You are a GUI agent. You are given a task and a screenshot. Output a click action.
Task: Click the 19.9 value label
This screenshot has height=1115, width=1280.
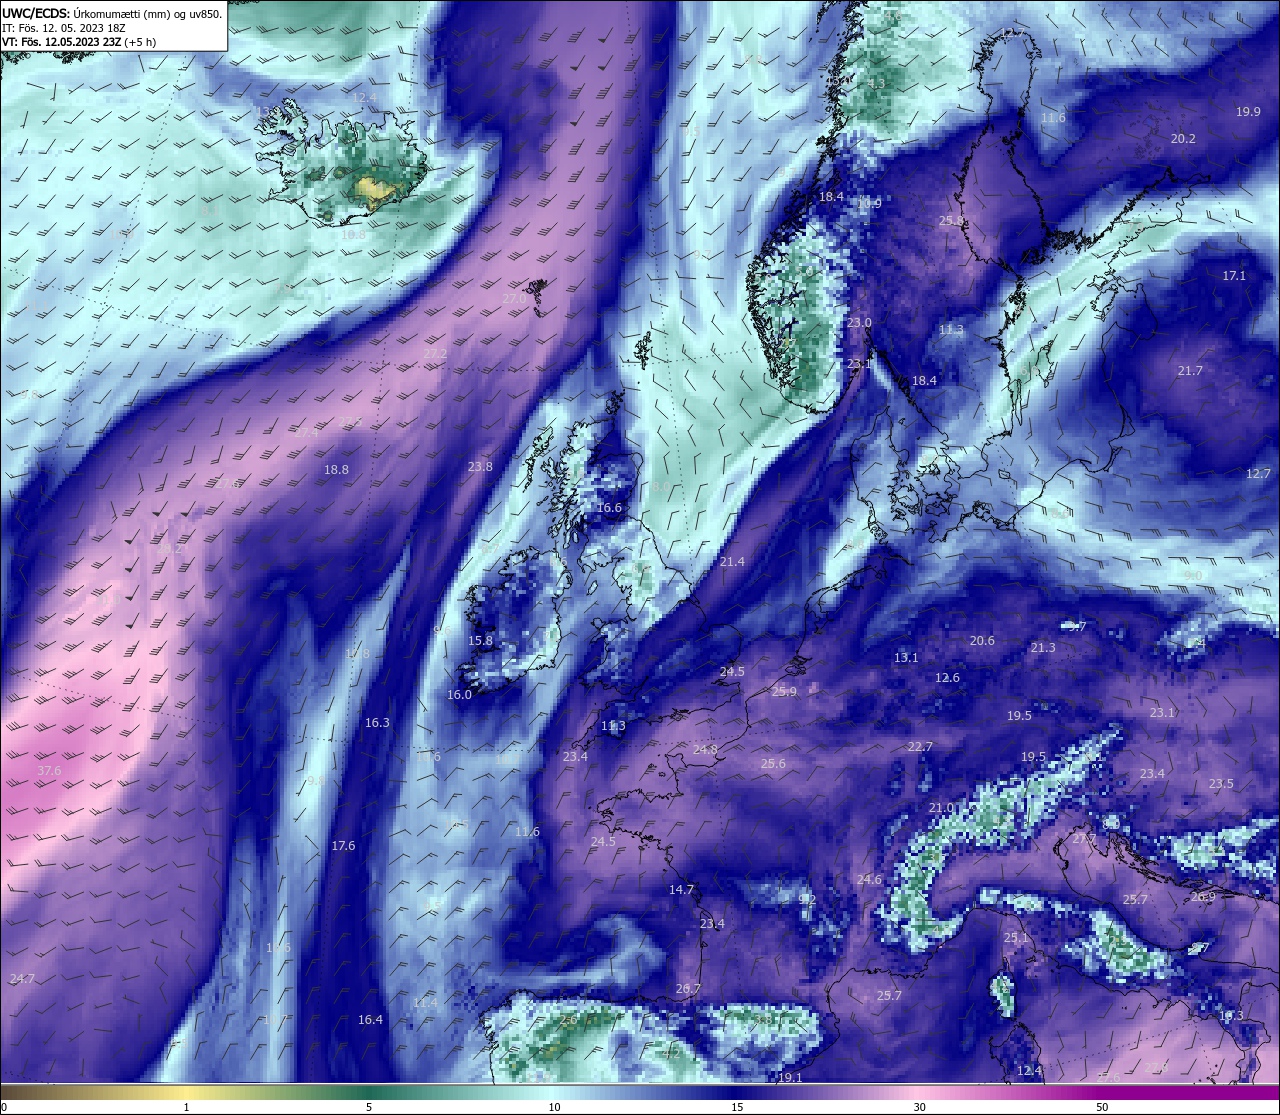click(1248, 111)
